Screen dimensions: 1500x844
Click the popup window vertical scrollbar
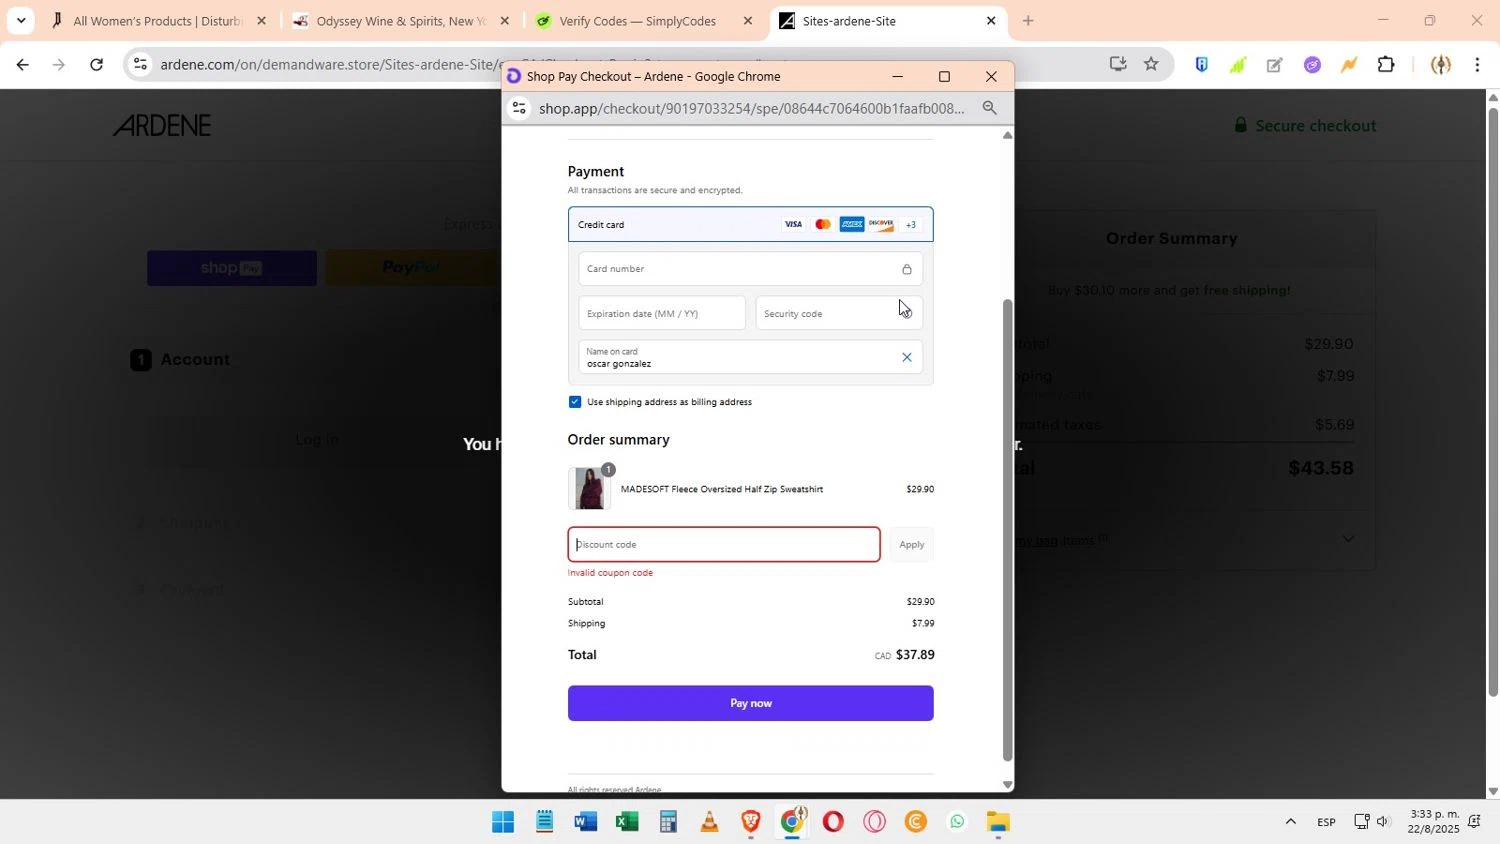coord(1007,530)
